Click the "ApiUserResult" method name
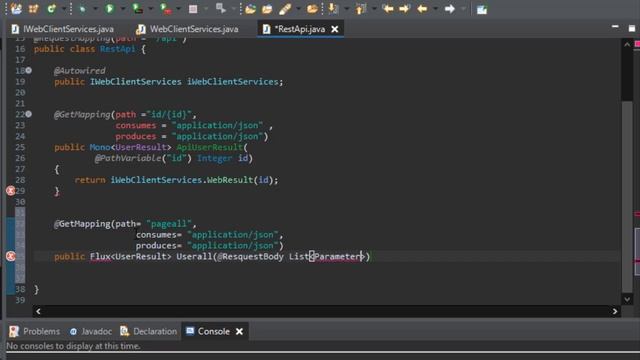This screenshot has height=360, width=640. [x=209, y=147]
